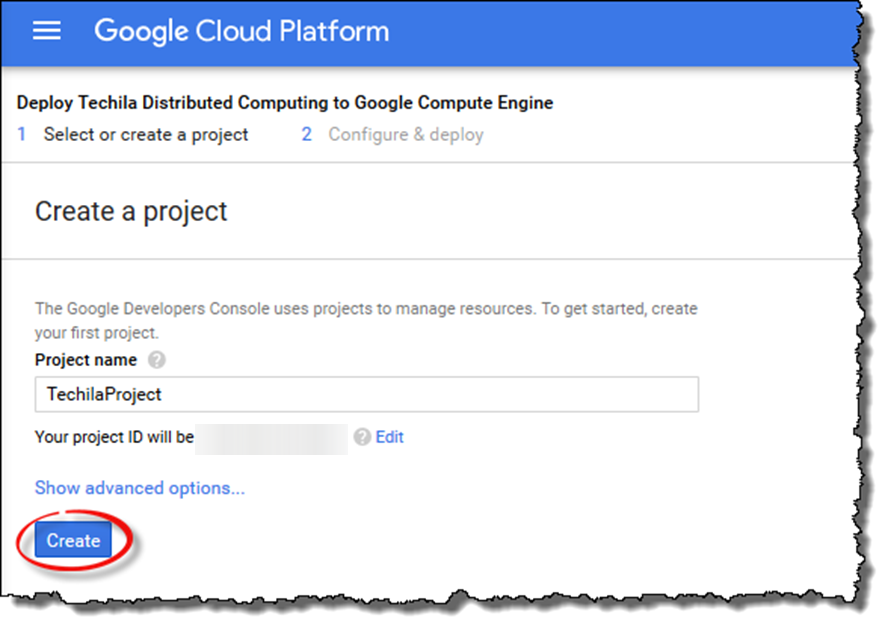Click the 'Project name' field label
The image size is (888, 627).
(x=87, y=360)
